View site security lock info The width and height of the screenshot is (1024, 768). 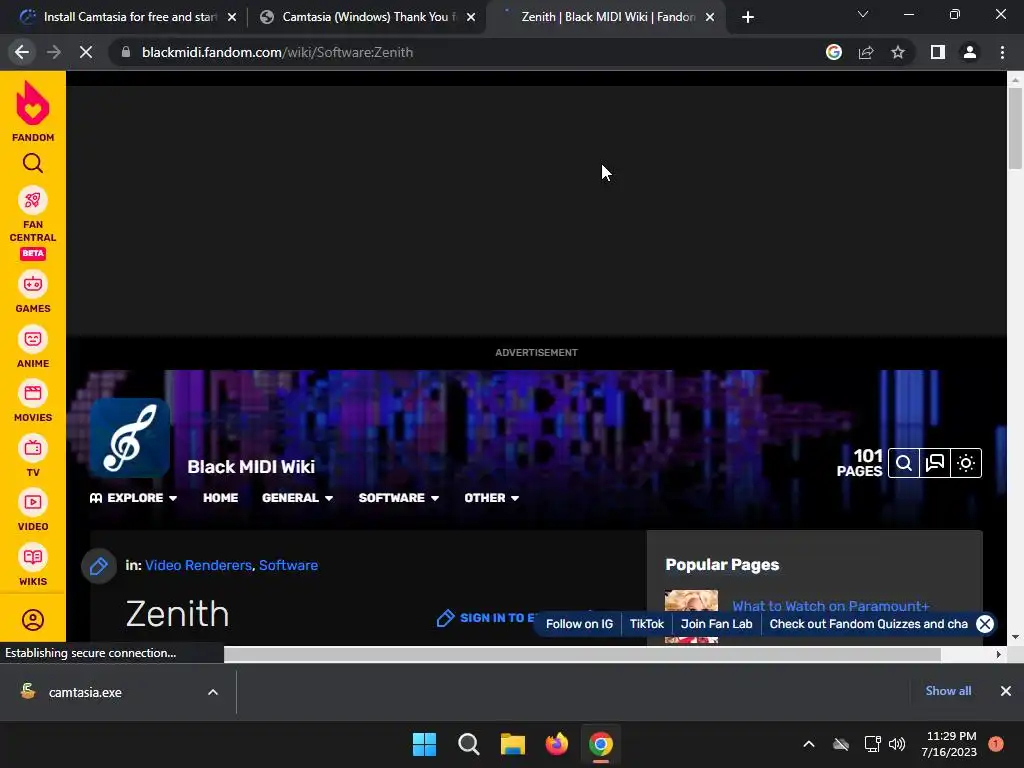pyautogui.click(x=126, y=52)
